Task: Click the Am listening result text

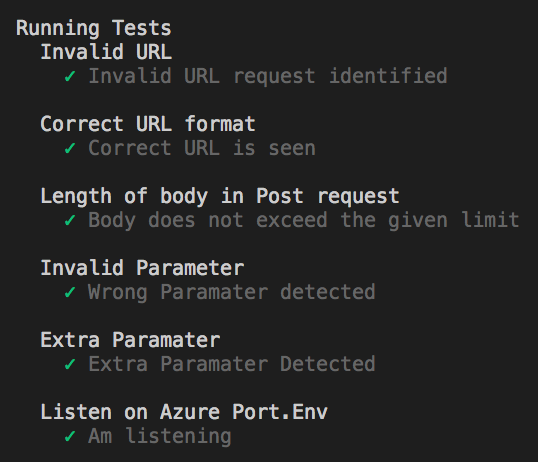Action: click(160, 437)
